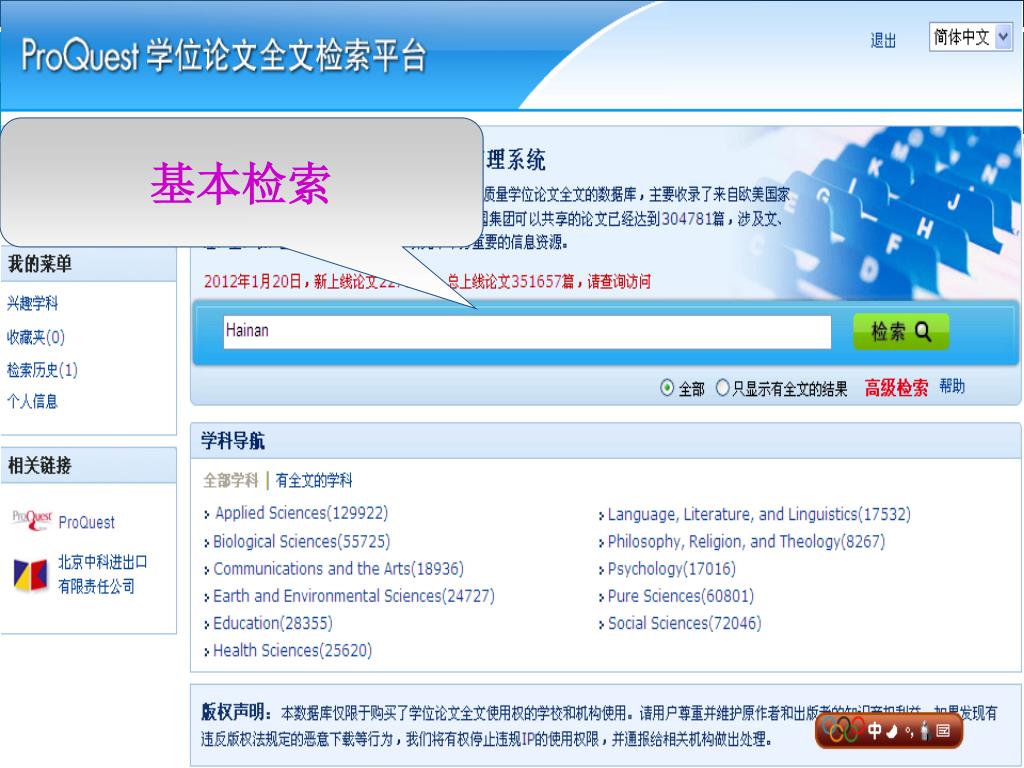
Task: Browse Pure Sciences(60801) subject
Action: (680, 596)
